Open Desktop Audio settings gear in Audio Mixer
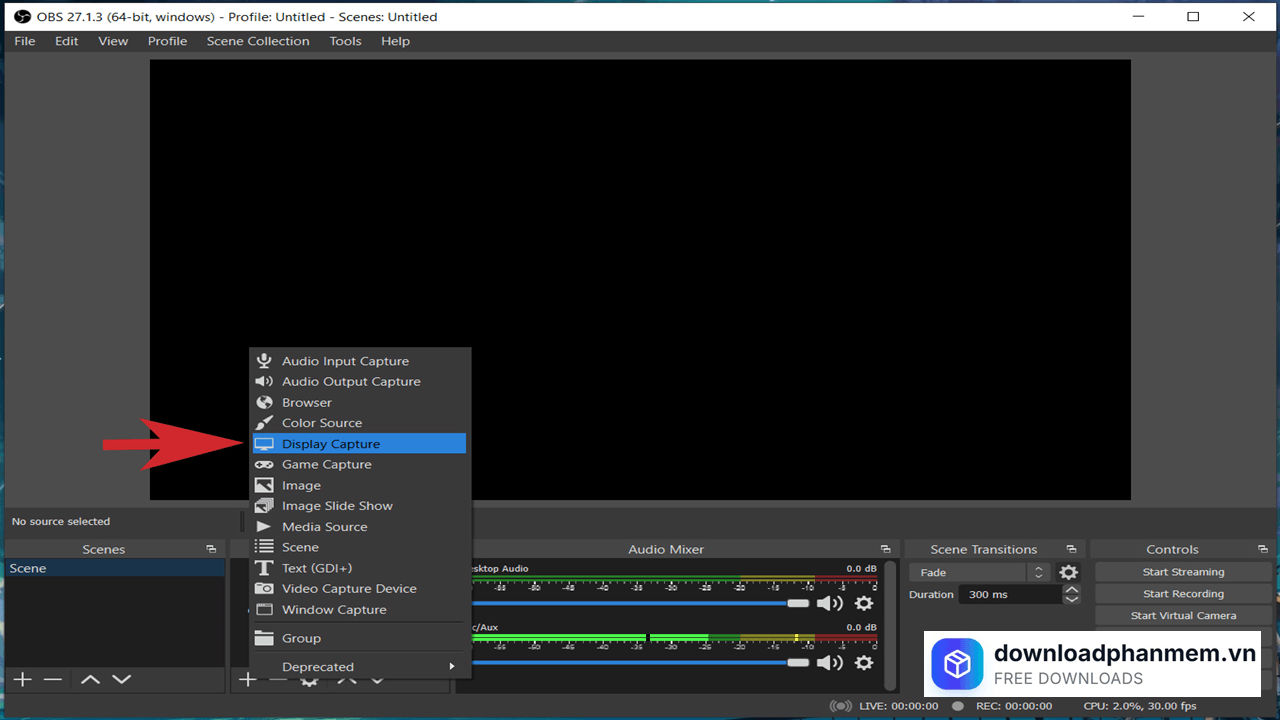The image size is (1280, 720). pos(864,604)
